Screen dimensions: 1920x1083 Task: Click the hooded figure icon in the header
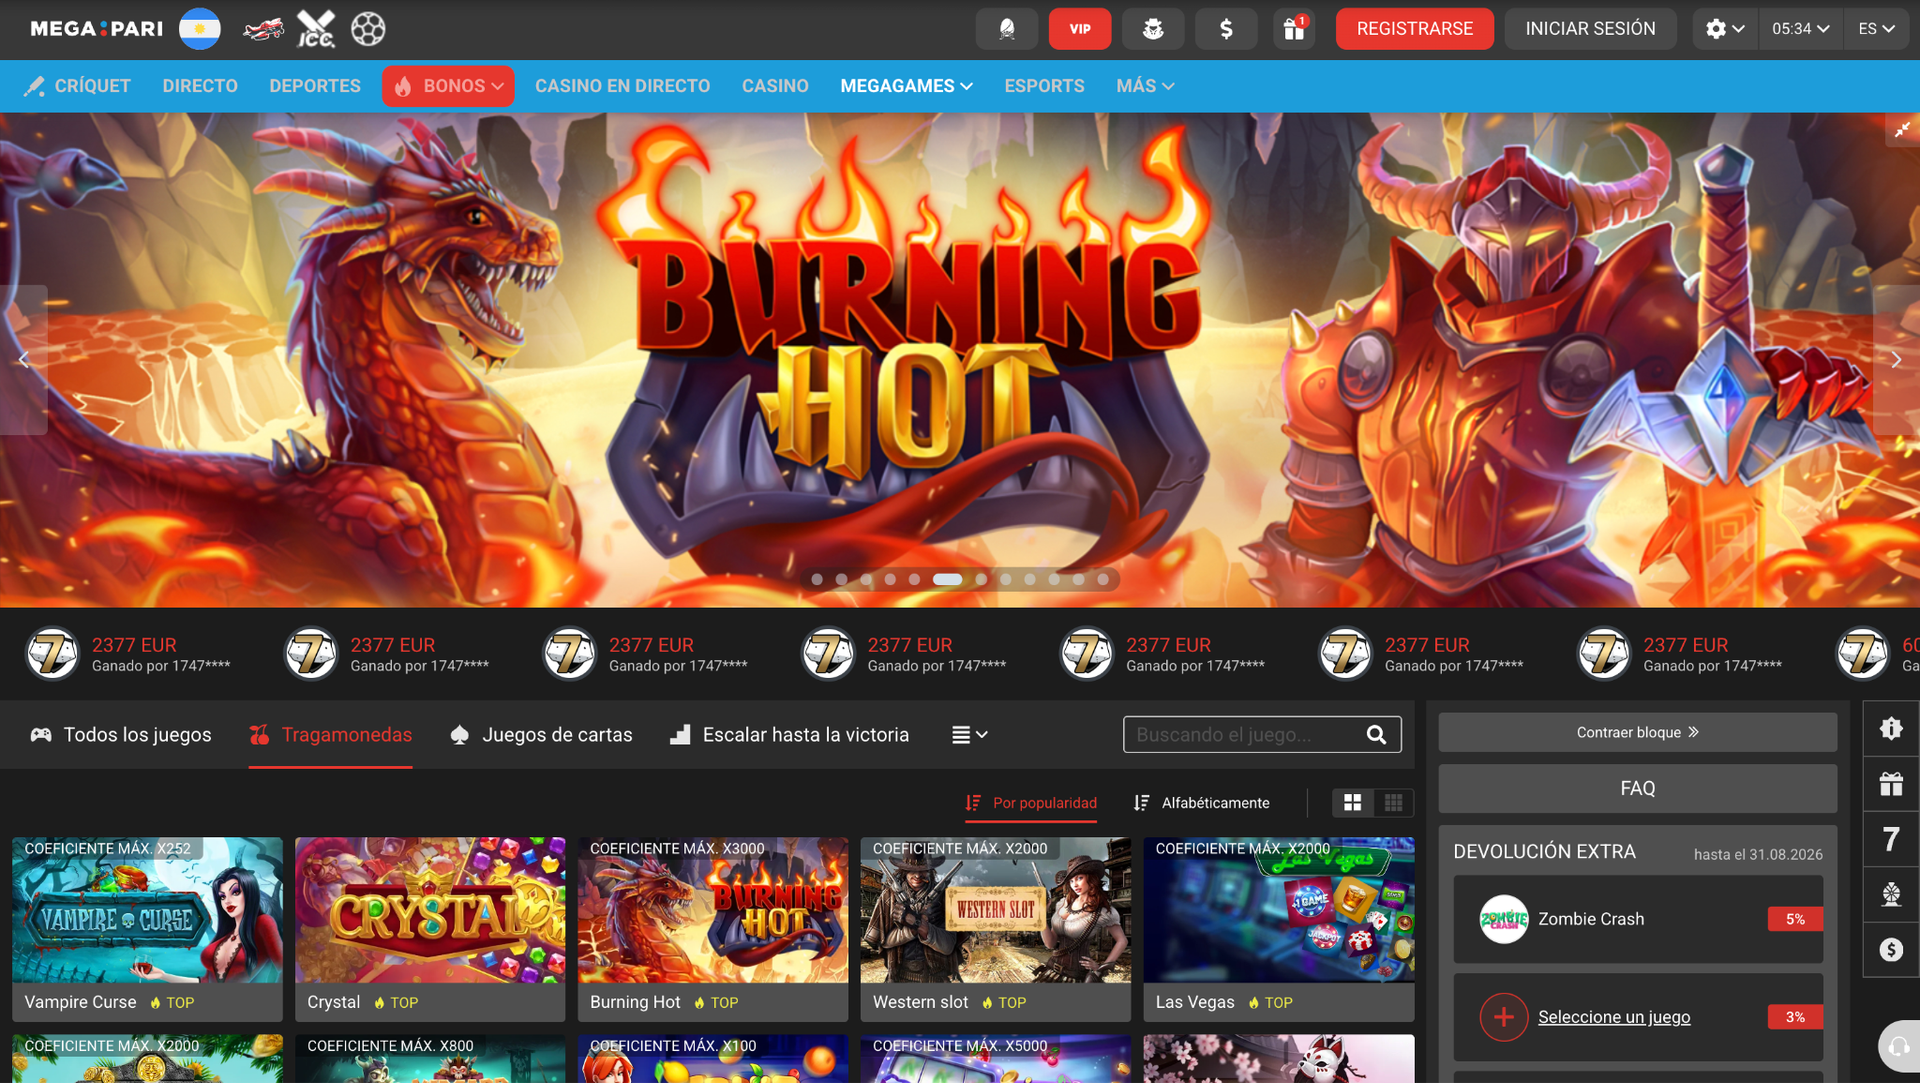coord(1007,29)
